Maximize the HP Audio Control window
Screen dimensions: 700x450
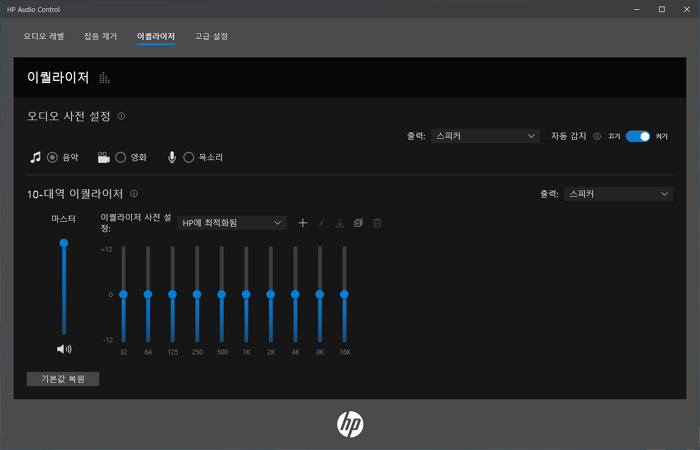tap(662, 9)
